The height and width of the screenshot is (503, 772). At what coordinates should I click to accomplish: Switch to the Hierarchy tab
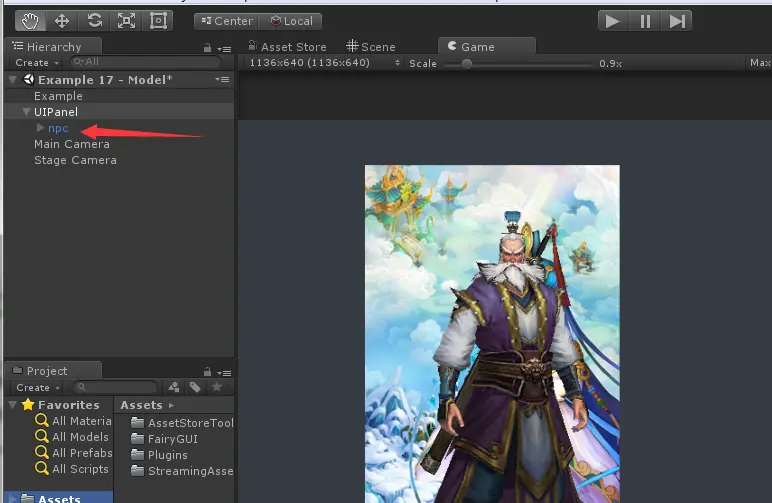(54, 46)
